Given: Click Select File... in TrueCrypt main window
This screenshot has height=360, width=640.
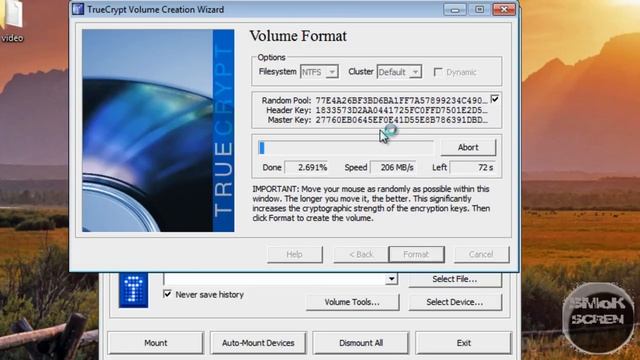Looking at the screenshot, I should pos(455,279).
